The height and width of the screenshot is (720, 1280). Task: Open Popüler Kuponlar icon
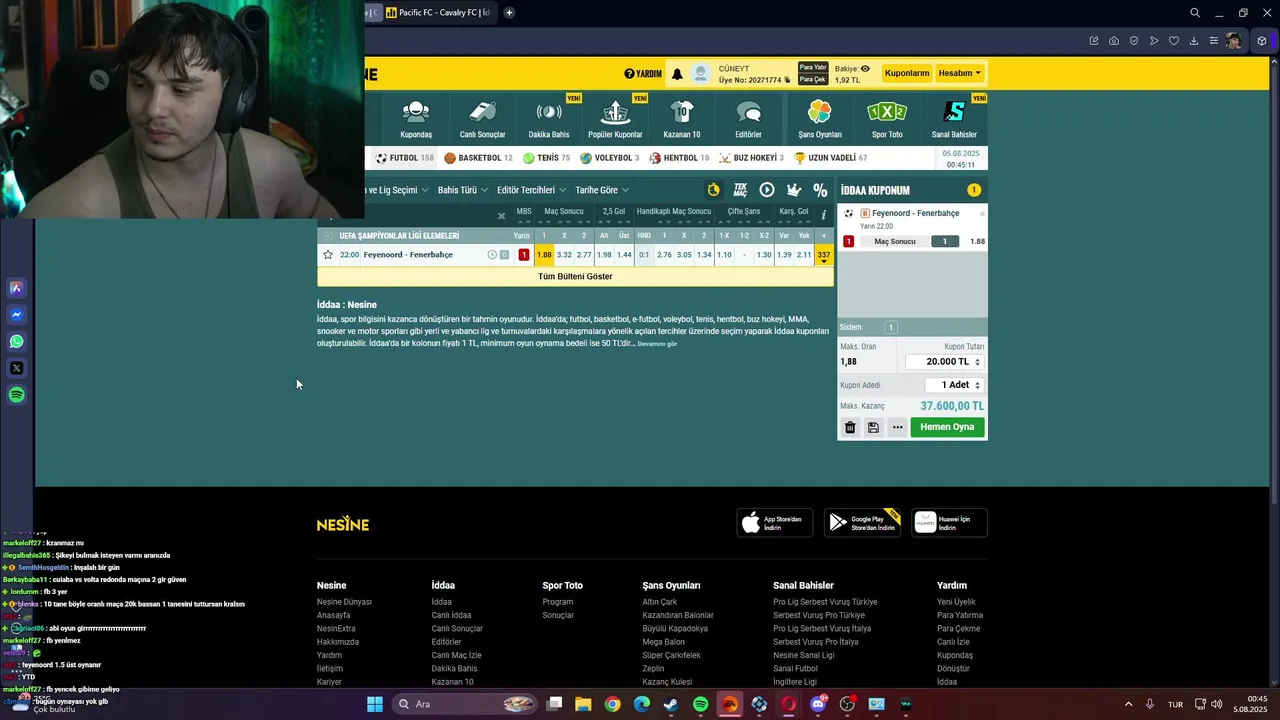point(615,111)
